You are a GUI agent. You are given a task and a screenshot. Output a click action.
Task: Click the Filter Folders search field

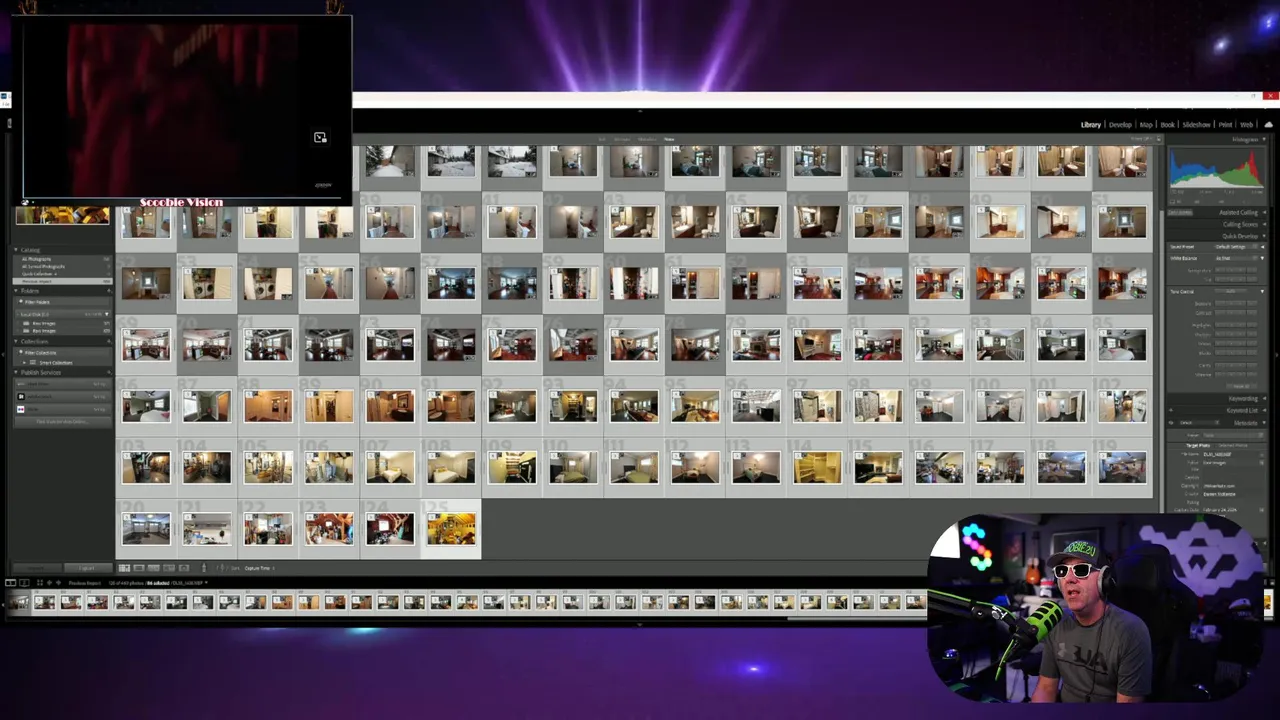click(62, 302)
